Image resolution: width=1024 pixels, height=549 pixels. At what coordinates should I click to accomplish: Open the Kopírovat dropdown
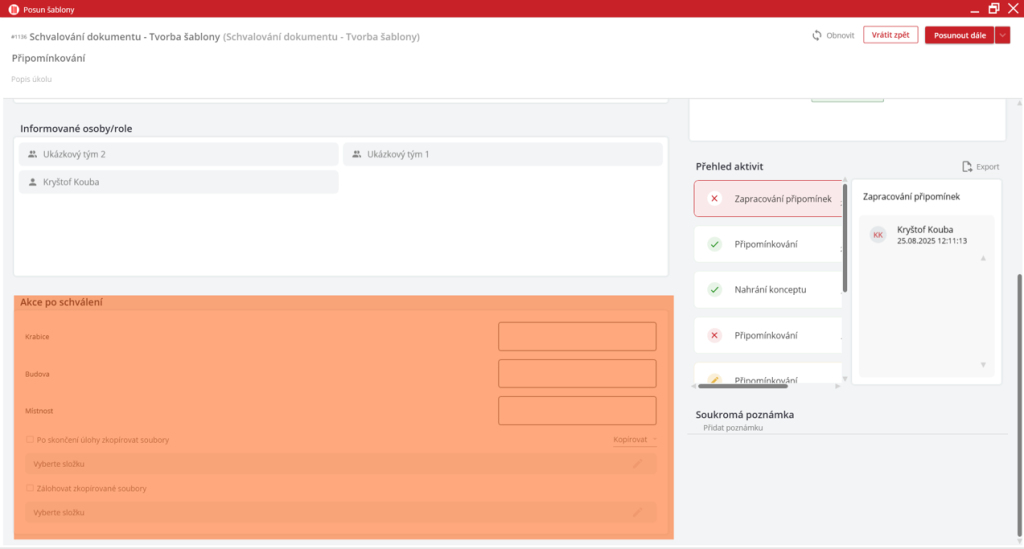pos(635,440)
